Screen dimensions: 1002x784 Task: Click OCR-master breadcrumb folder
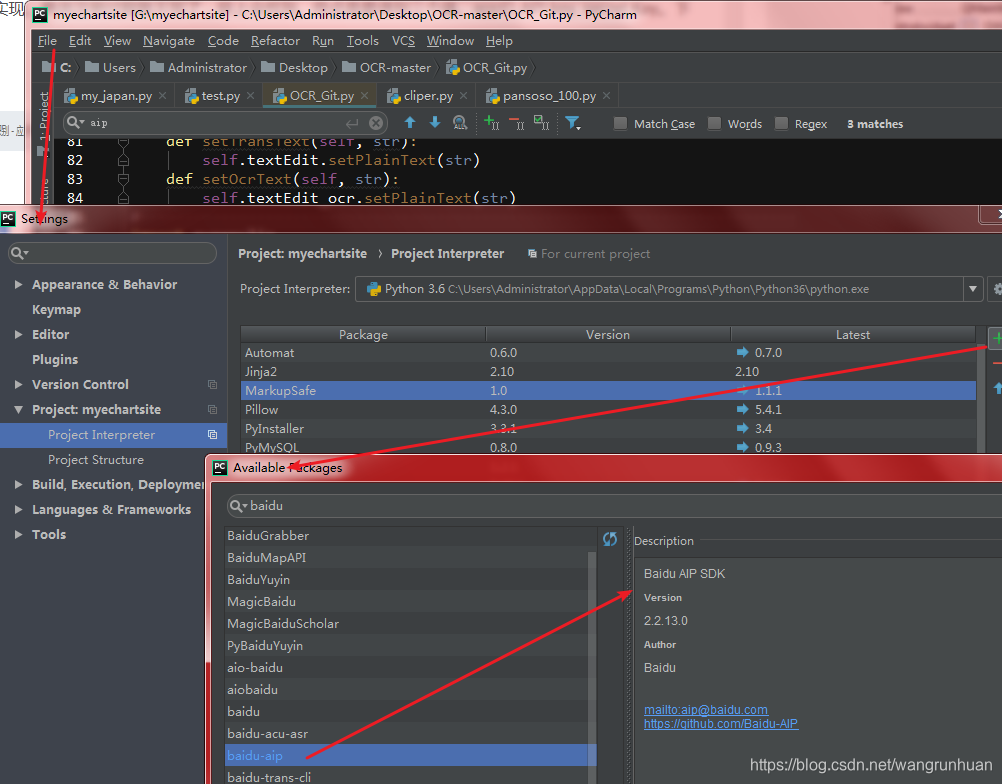[387, 67]
